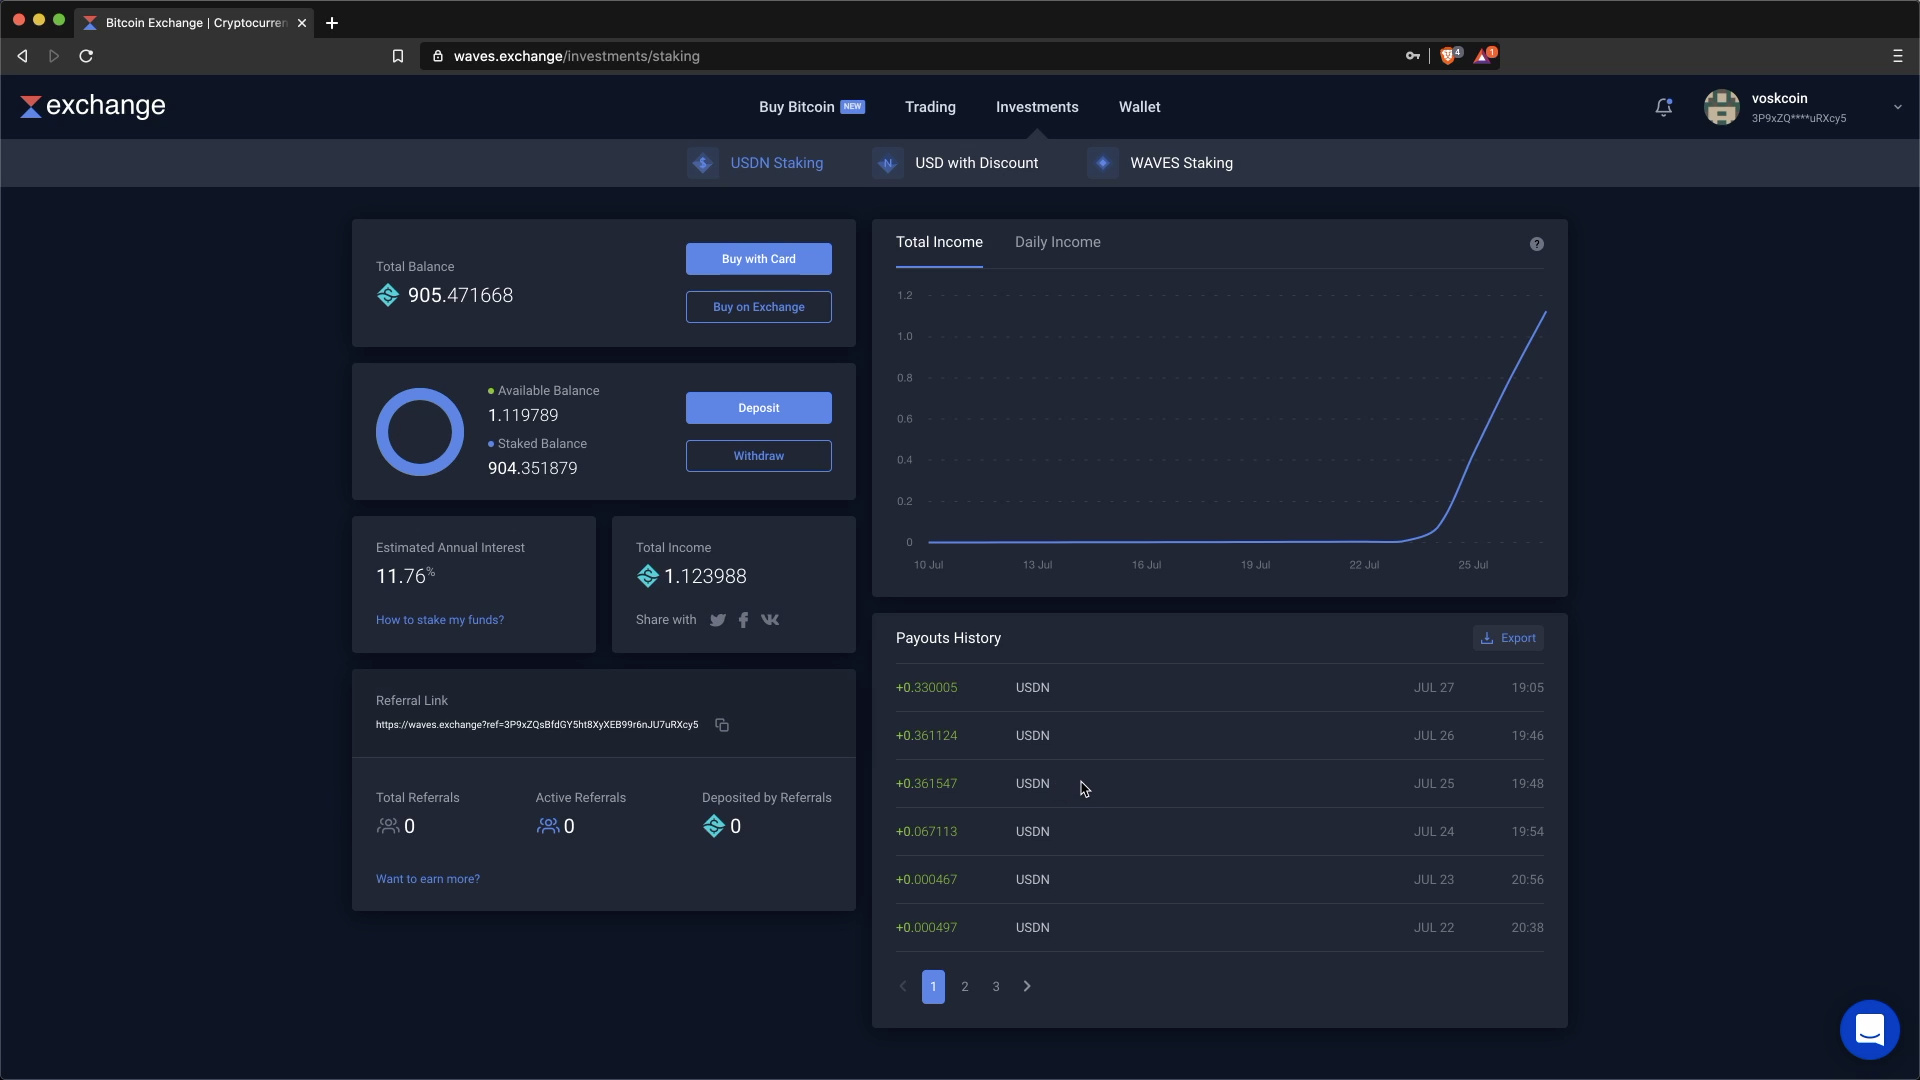Viewport: 1920px width, 1080px height.
Task: Share total income on Twitter
Action: pyautogui.click(x=718, y=620)
